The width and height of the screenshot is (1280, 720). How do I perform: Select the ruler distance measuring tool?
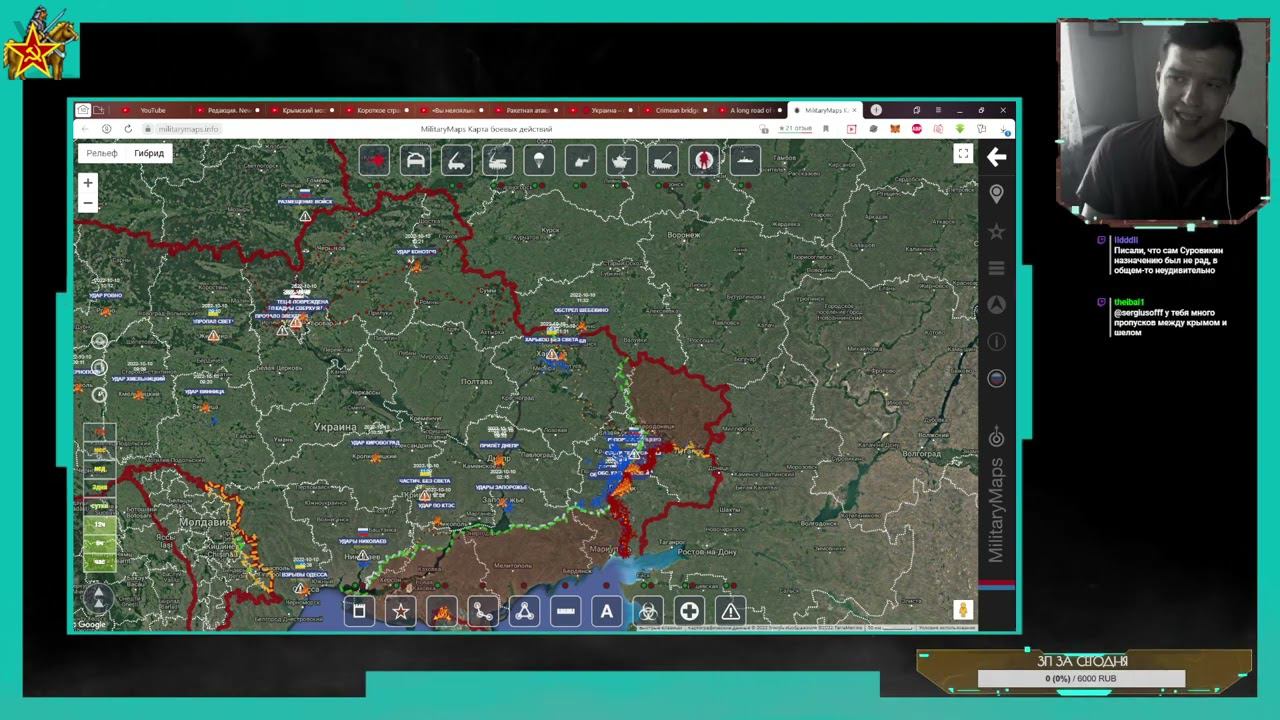[x=565, y=611]
